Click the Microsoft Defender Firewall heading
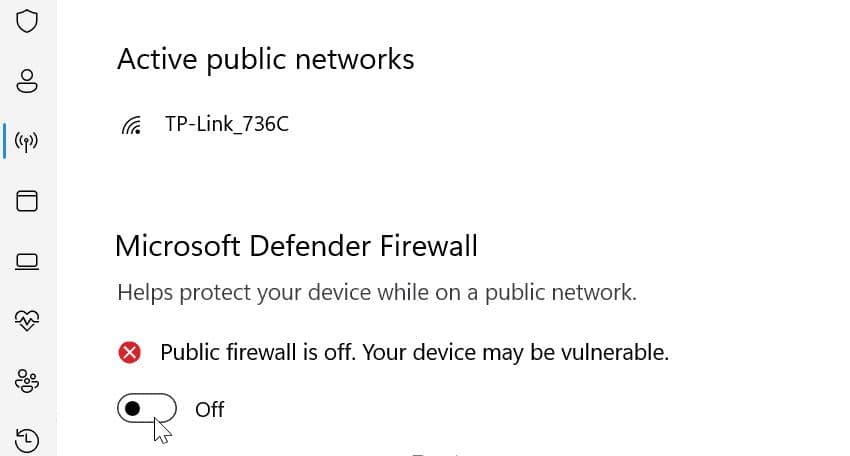The height and width of the screenshot is (456, 850). coord(296,245)
